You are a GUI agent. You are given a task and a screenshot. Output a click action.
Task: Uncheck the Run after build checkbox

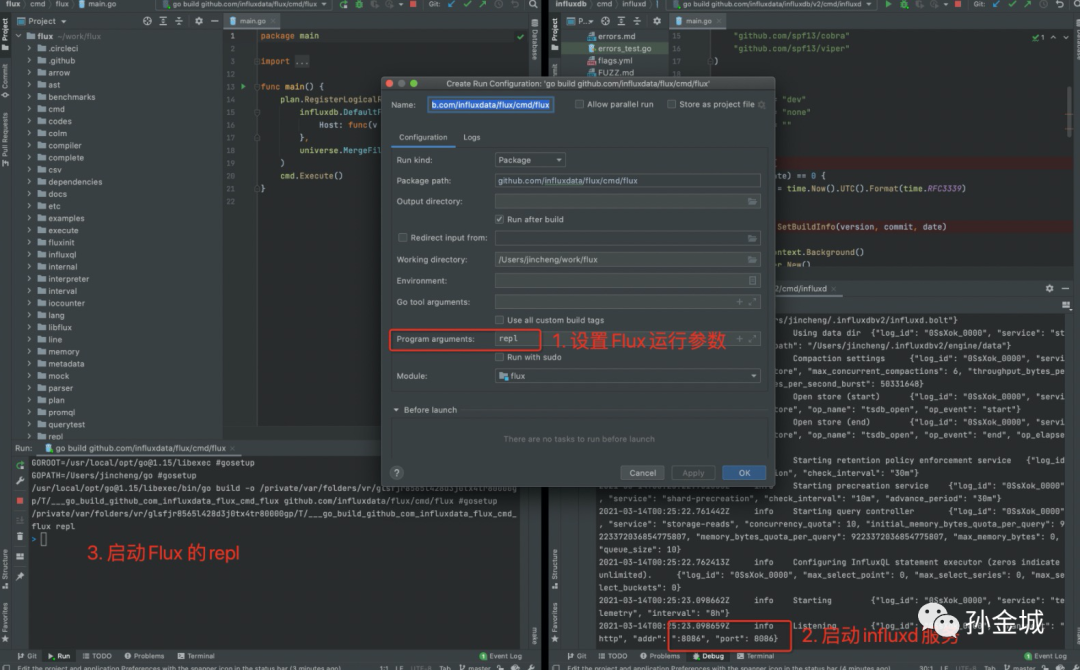click(500, 219)
